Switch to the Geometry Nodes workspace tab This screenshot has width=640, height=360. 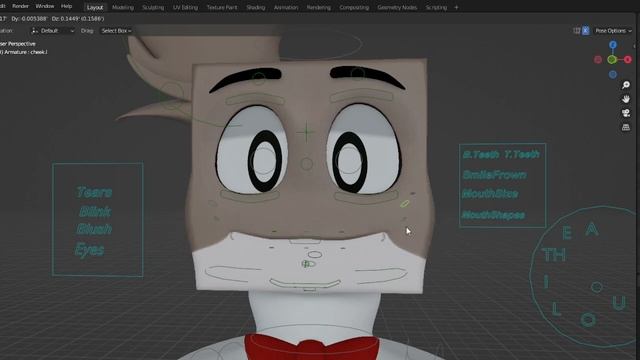pos(397,7)
